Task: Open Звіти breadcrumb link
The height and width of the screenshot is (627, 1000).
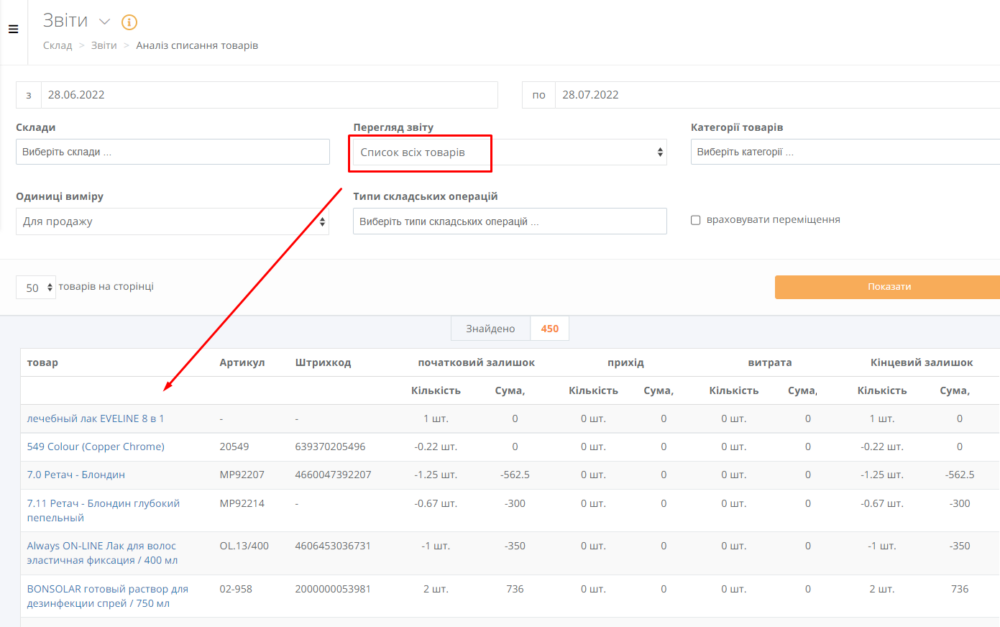Action: tap(103, 45)
